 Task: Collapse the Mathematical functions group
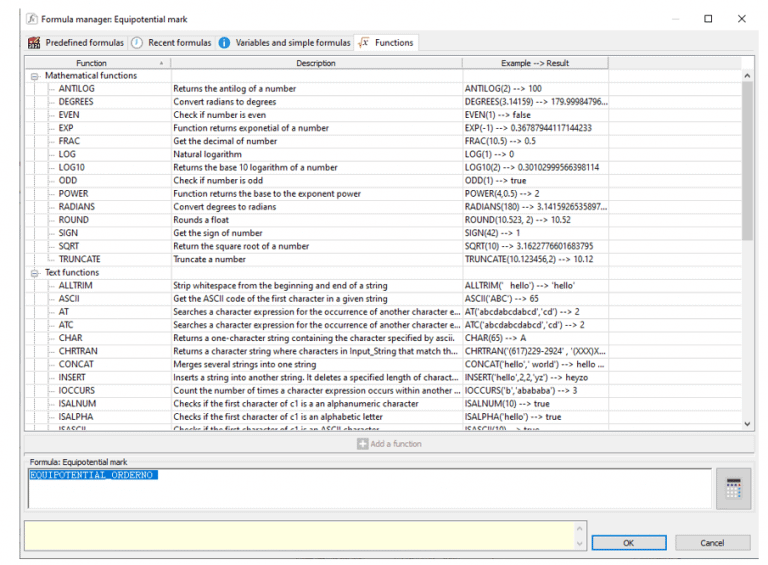point(34,76)
